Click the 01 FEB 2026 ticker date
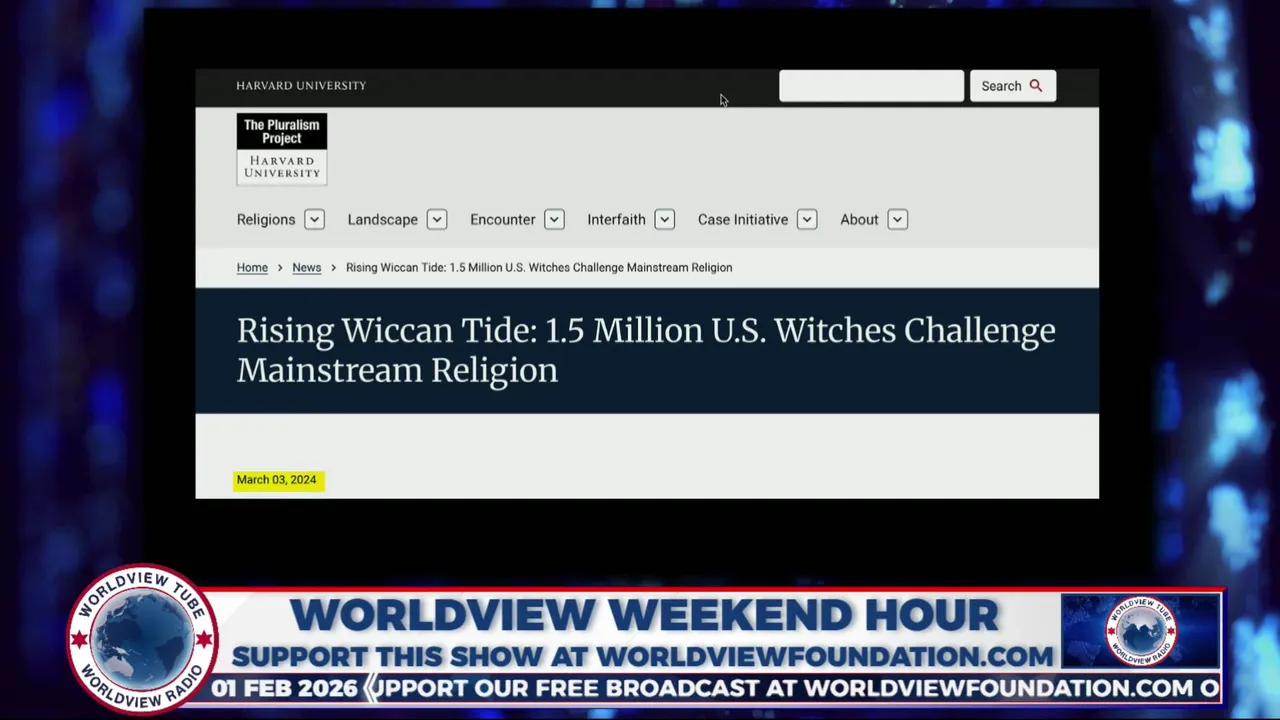The height and width of the screenshot is (720, 1280). 284,688
